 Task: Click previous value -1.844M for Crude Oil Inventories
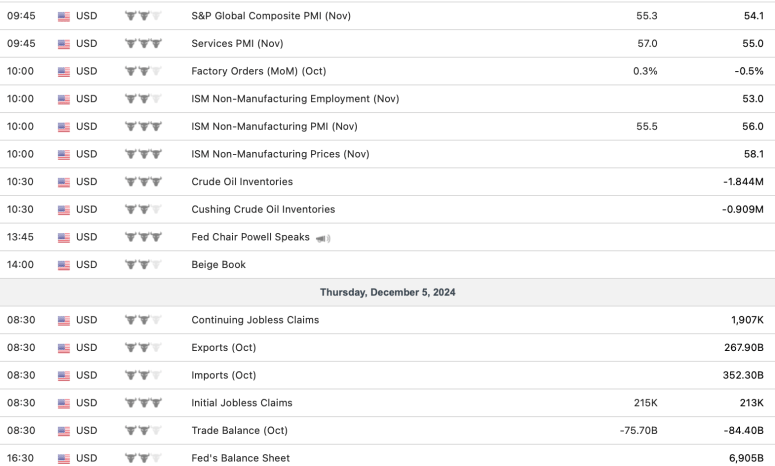pos(743,182)
